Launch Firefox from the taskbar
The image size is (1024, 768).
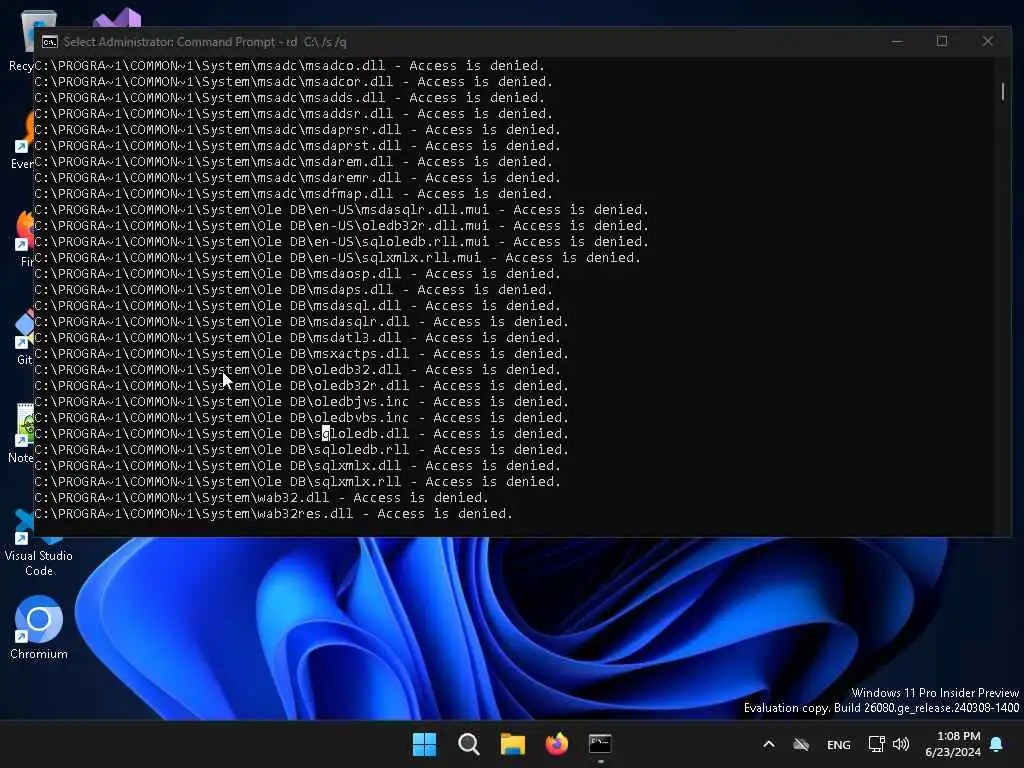coord(556,744)
